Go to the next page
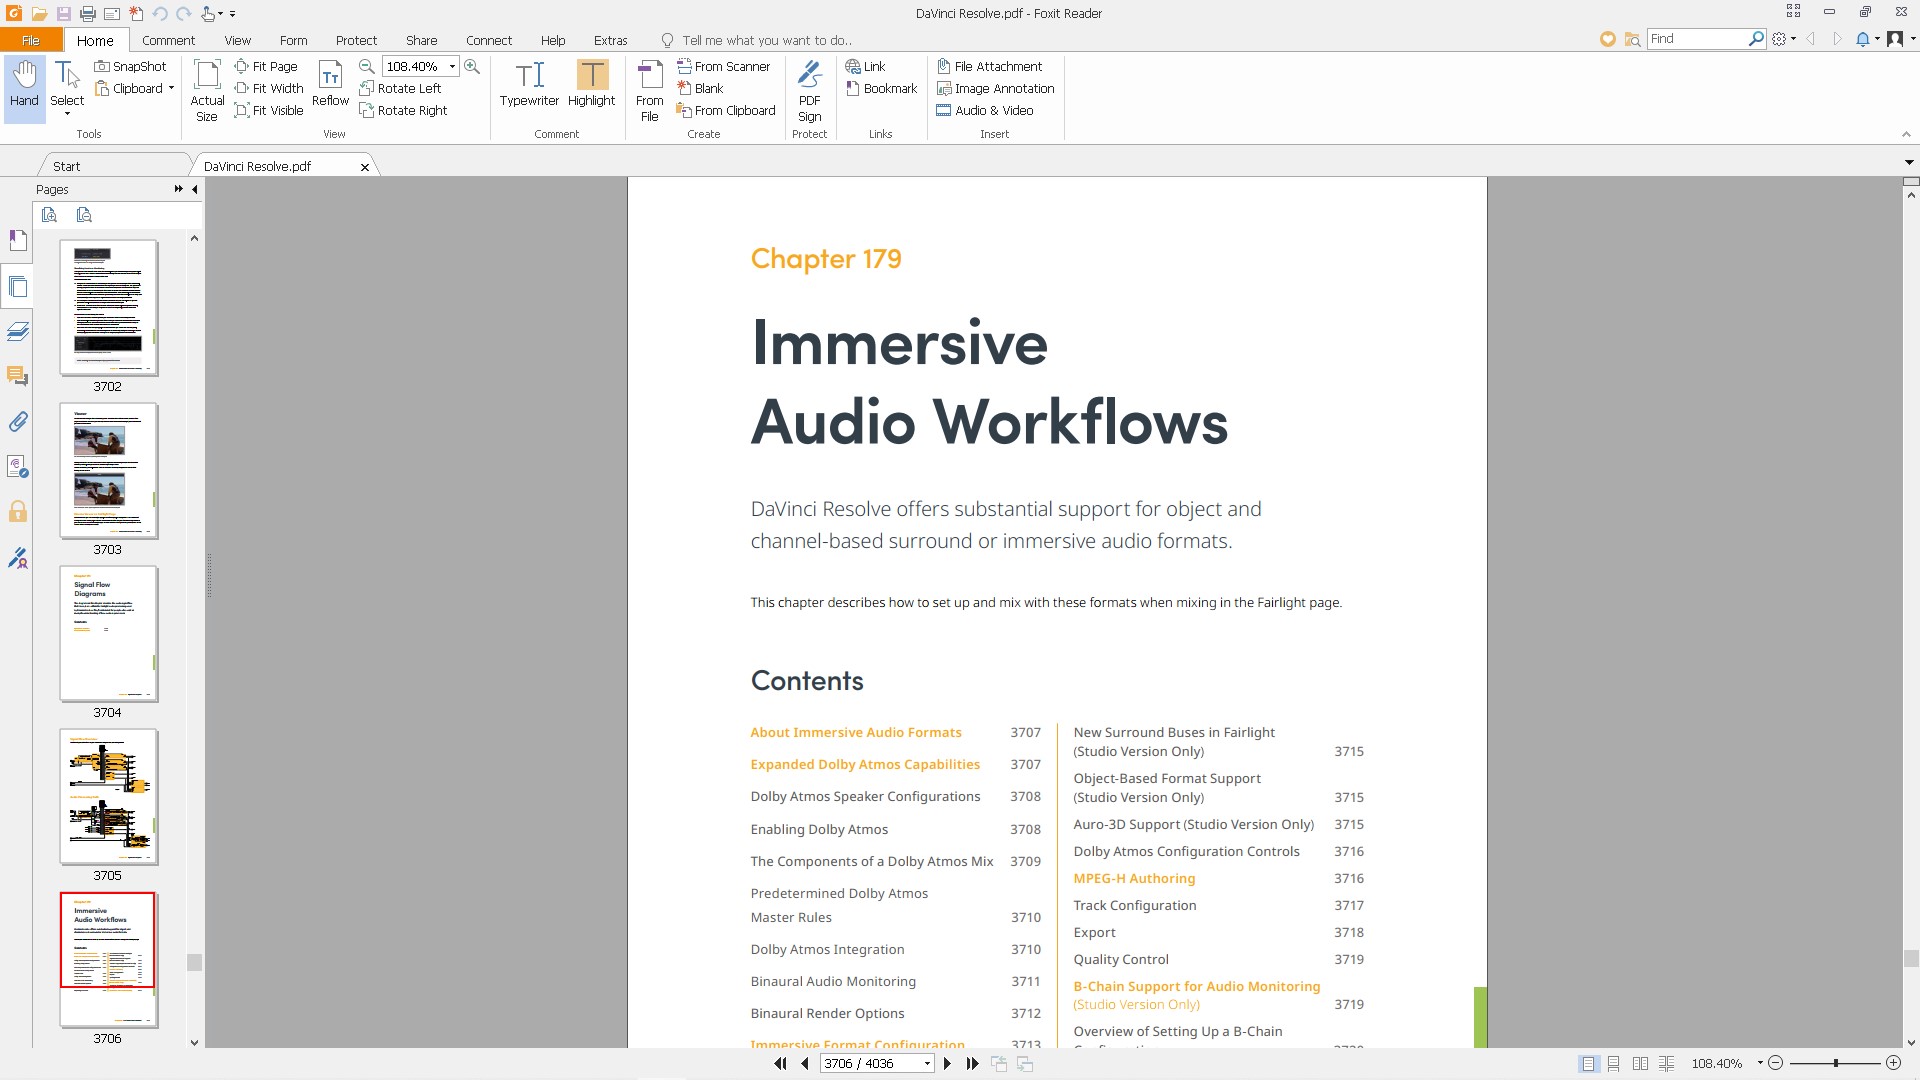 point(947,1063)
